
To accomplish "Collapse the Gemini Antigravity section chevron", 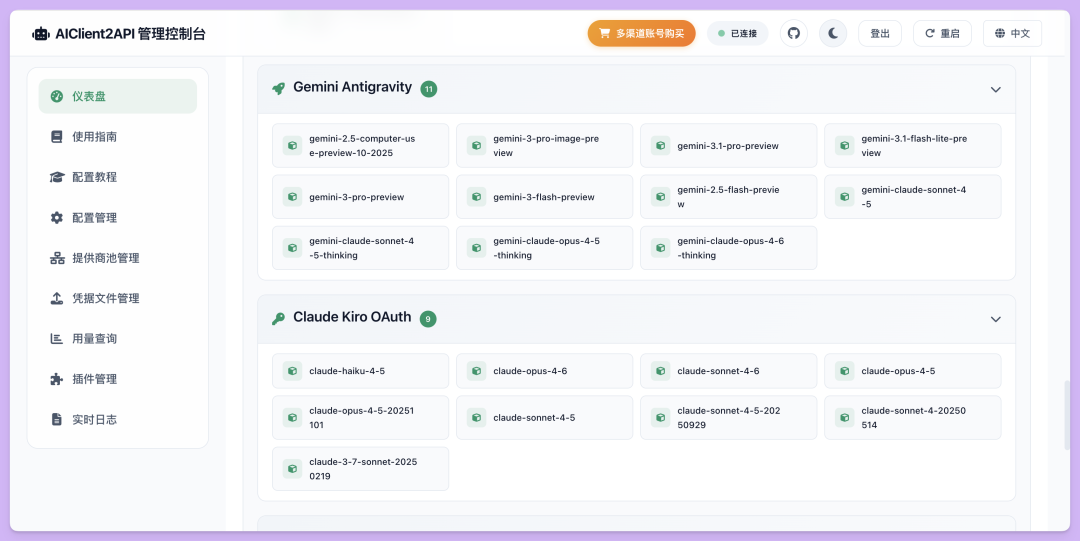I will tap(995, 89).
